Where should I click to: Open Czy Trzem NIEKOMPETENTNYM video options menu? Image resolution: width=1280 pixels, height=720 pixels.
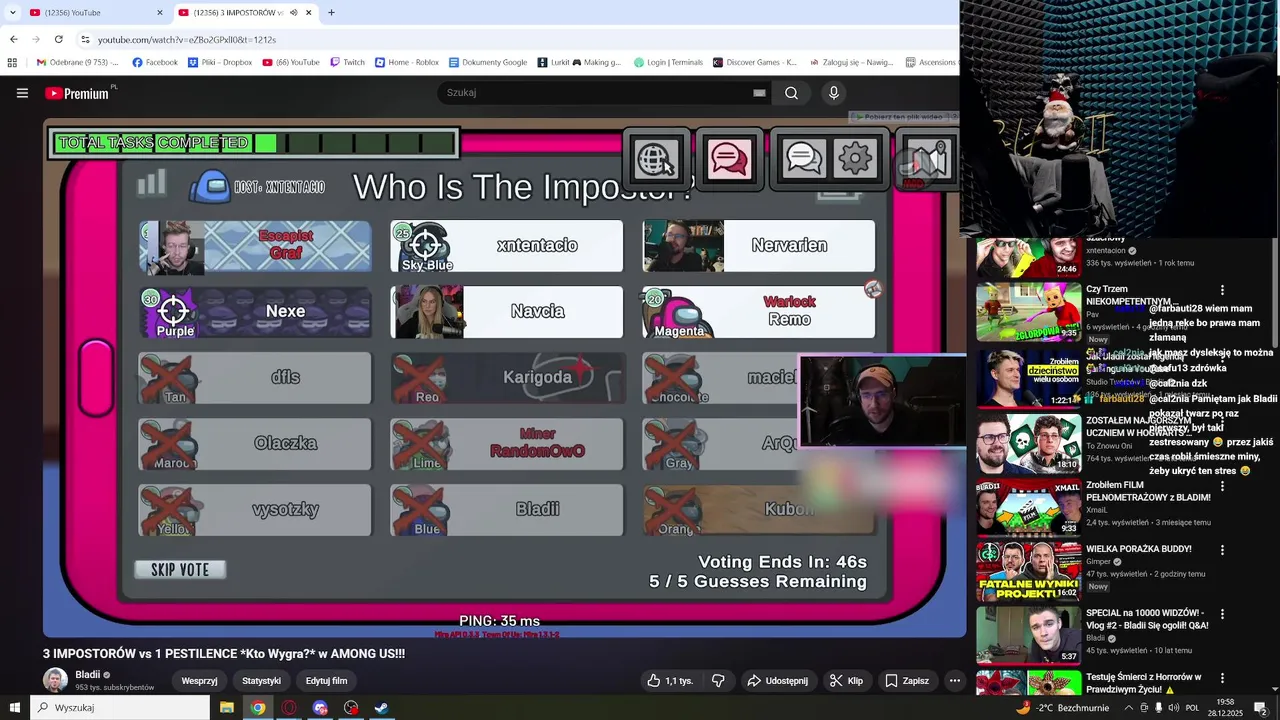click(x=1222, y=290)
